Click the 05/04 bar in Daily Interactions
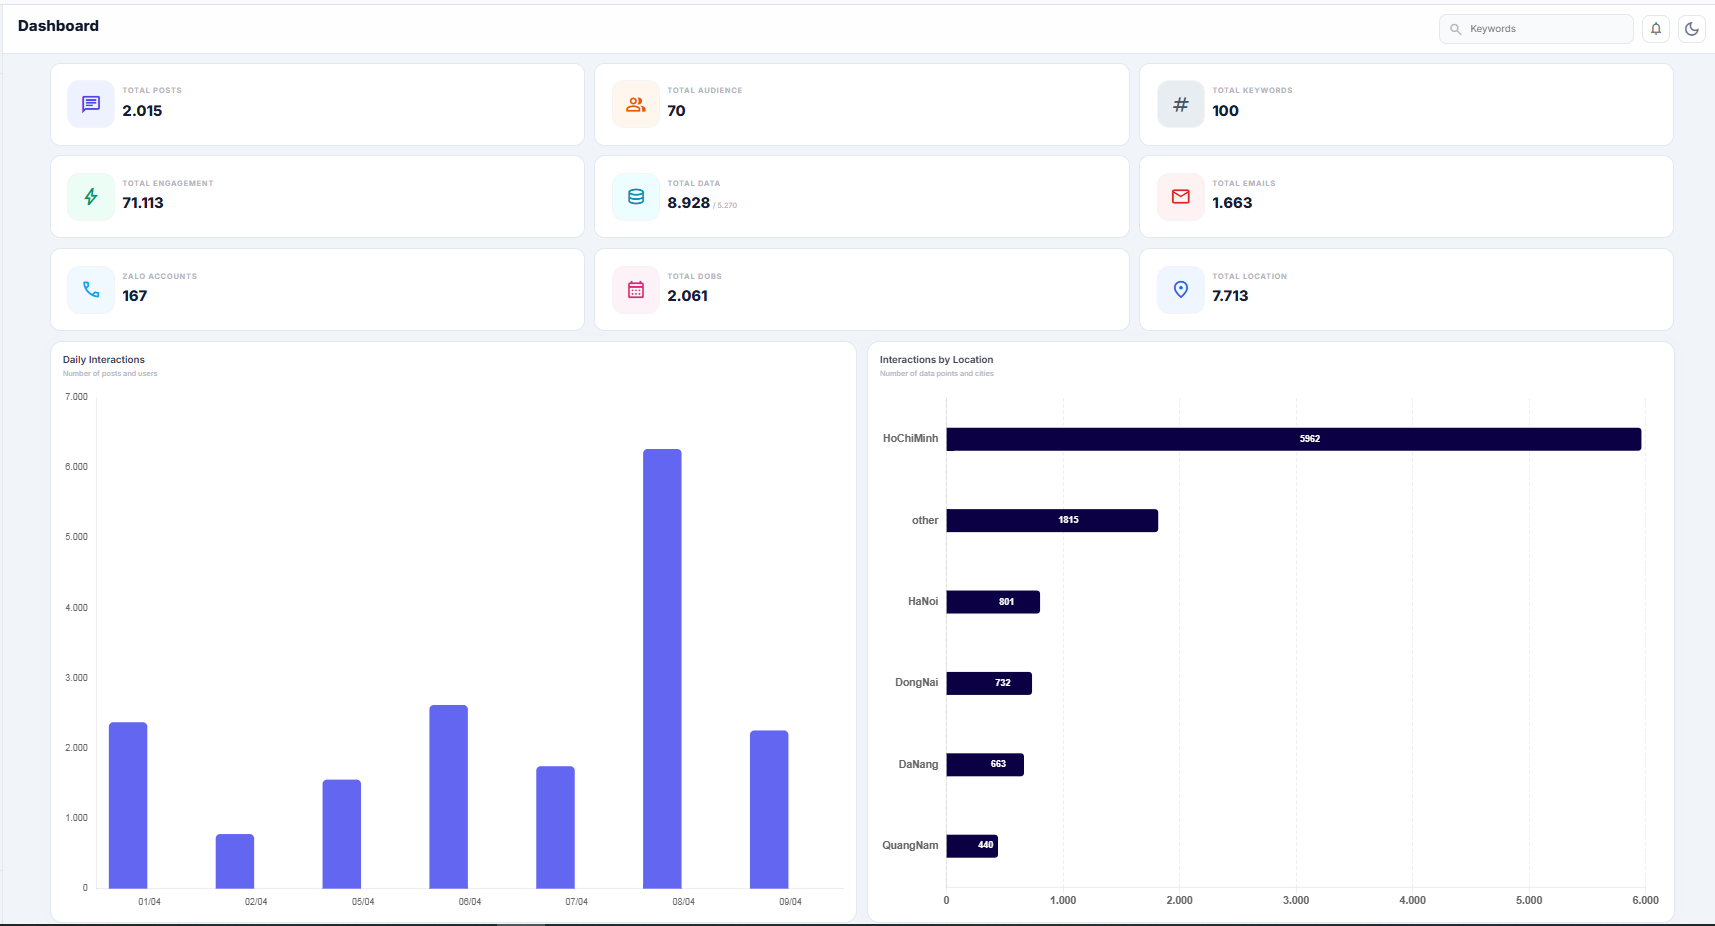 (x=342, y=834)
